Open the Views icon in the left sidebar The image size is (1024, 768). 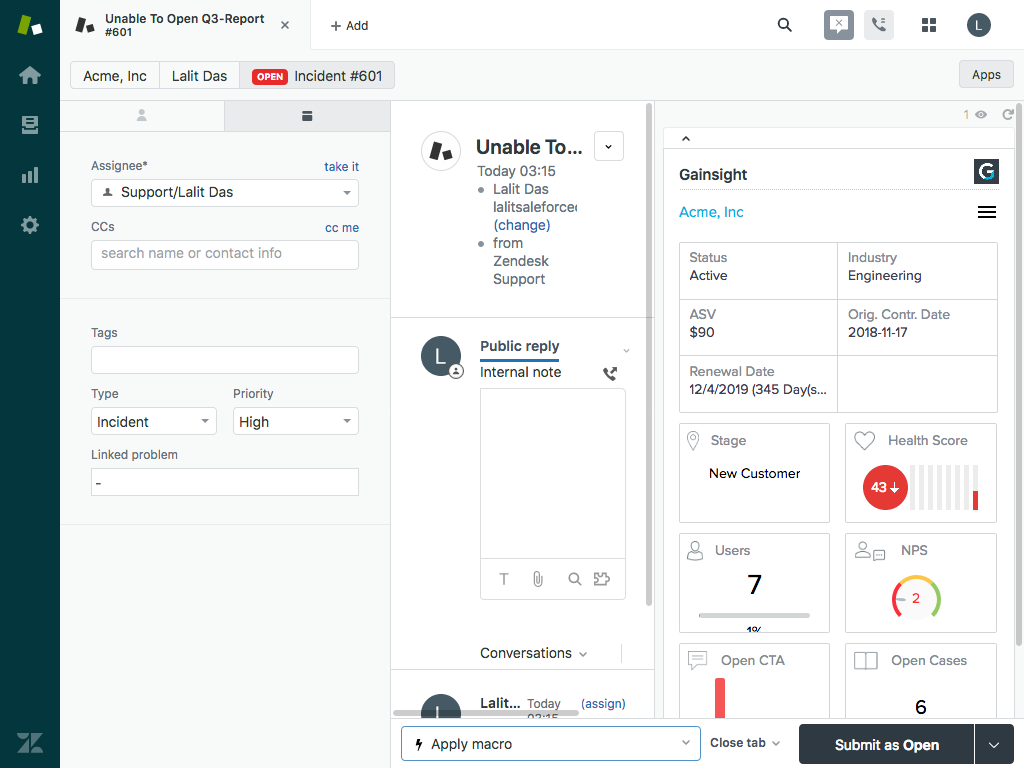(x=29, y=125)
